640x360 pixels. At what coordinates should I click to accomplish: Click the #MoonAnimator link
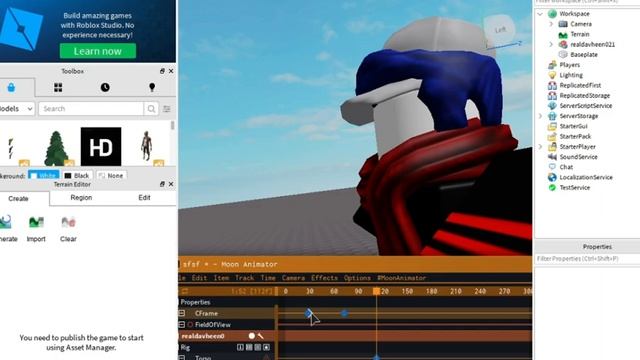pos(402,278)
